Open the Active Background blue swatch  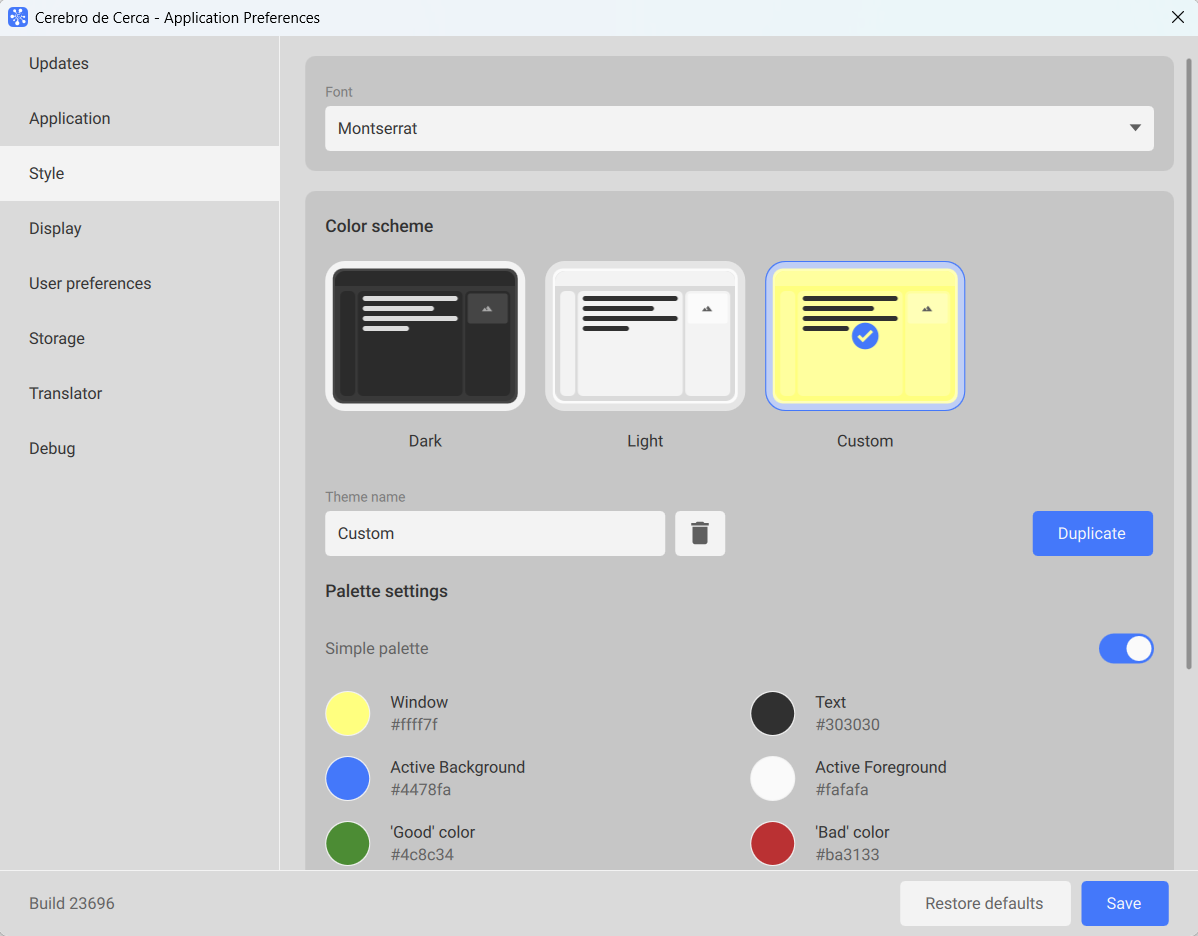[x=348, y=778]
